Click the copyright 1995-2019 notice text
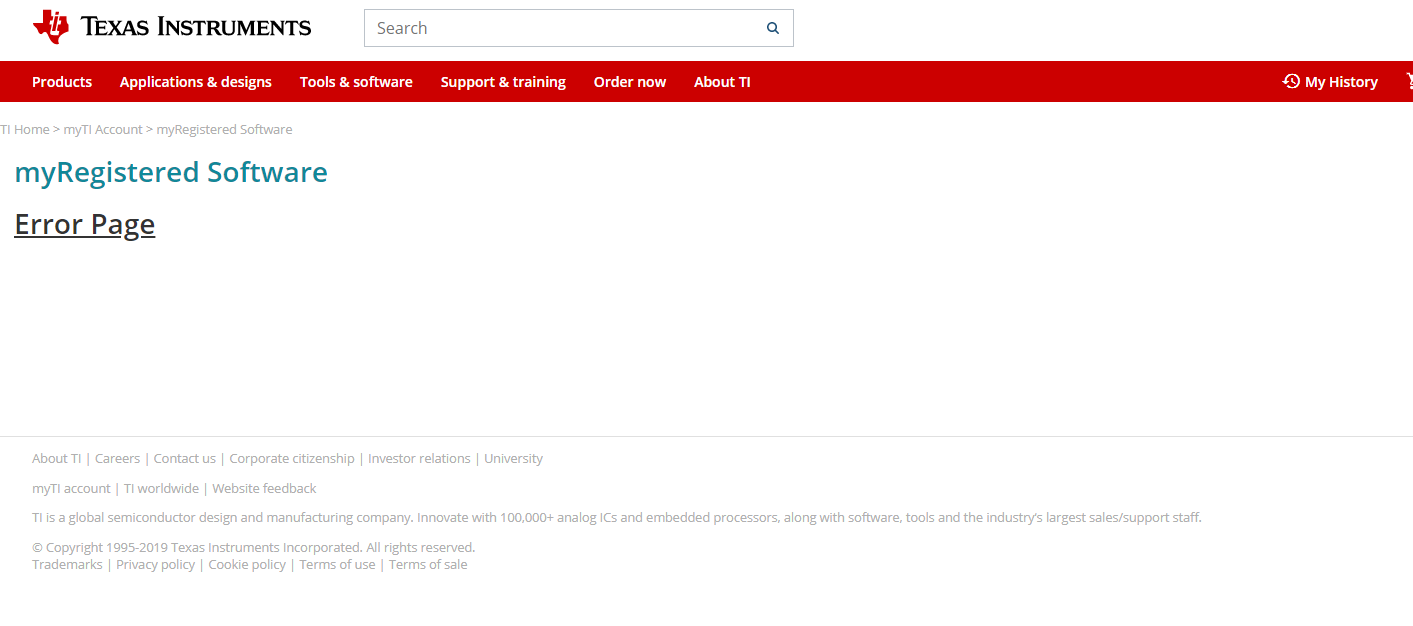1413x626 pixels. click(254, 548)
